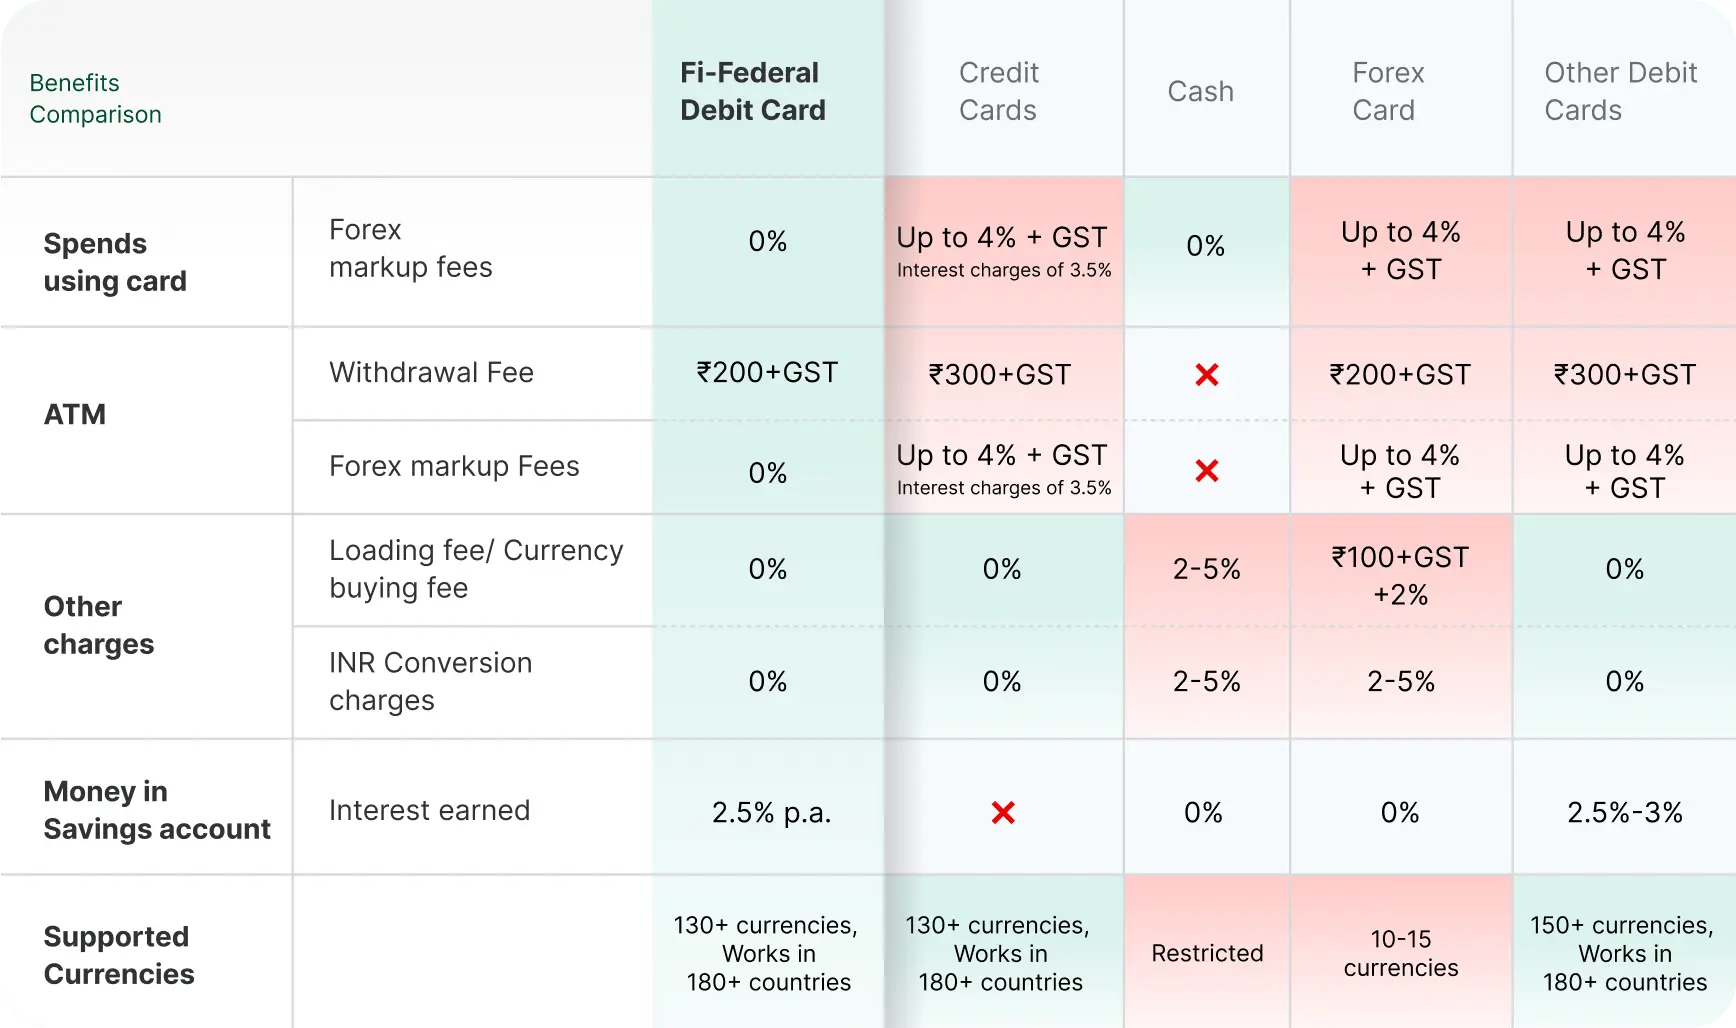1736x1028 pixels.
Task: Select the Credit Cards column header
Action: 998,91
